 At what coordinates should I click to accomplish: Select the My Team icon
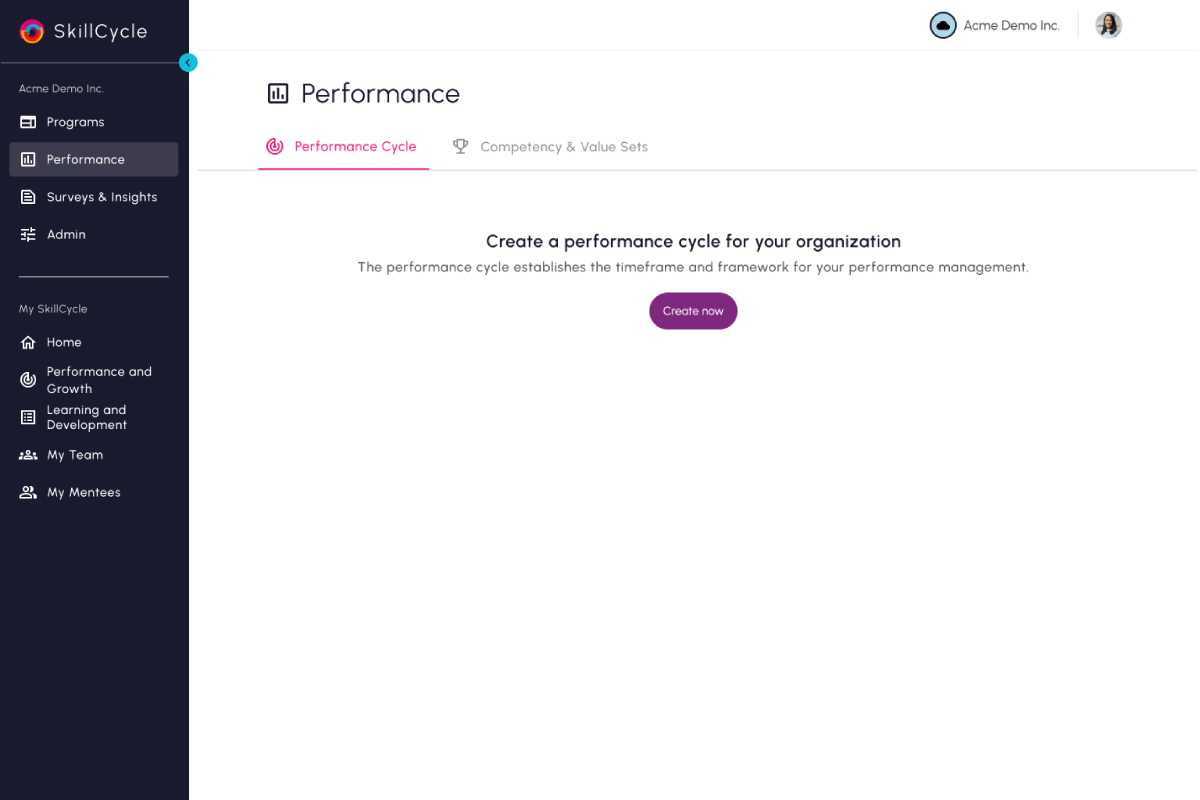[28, 455]
